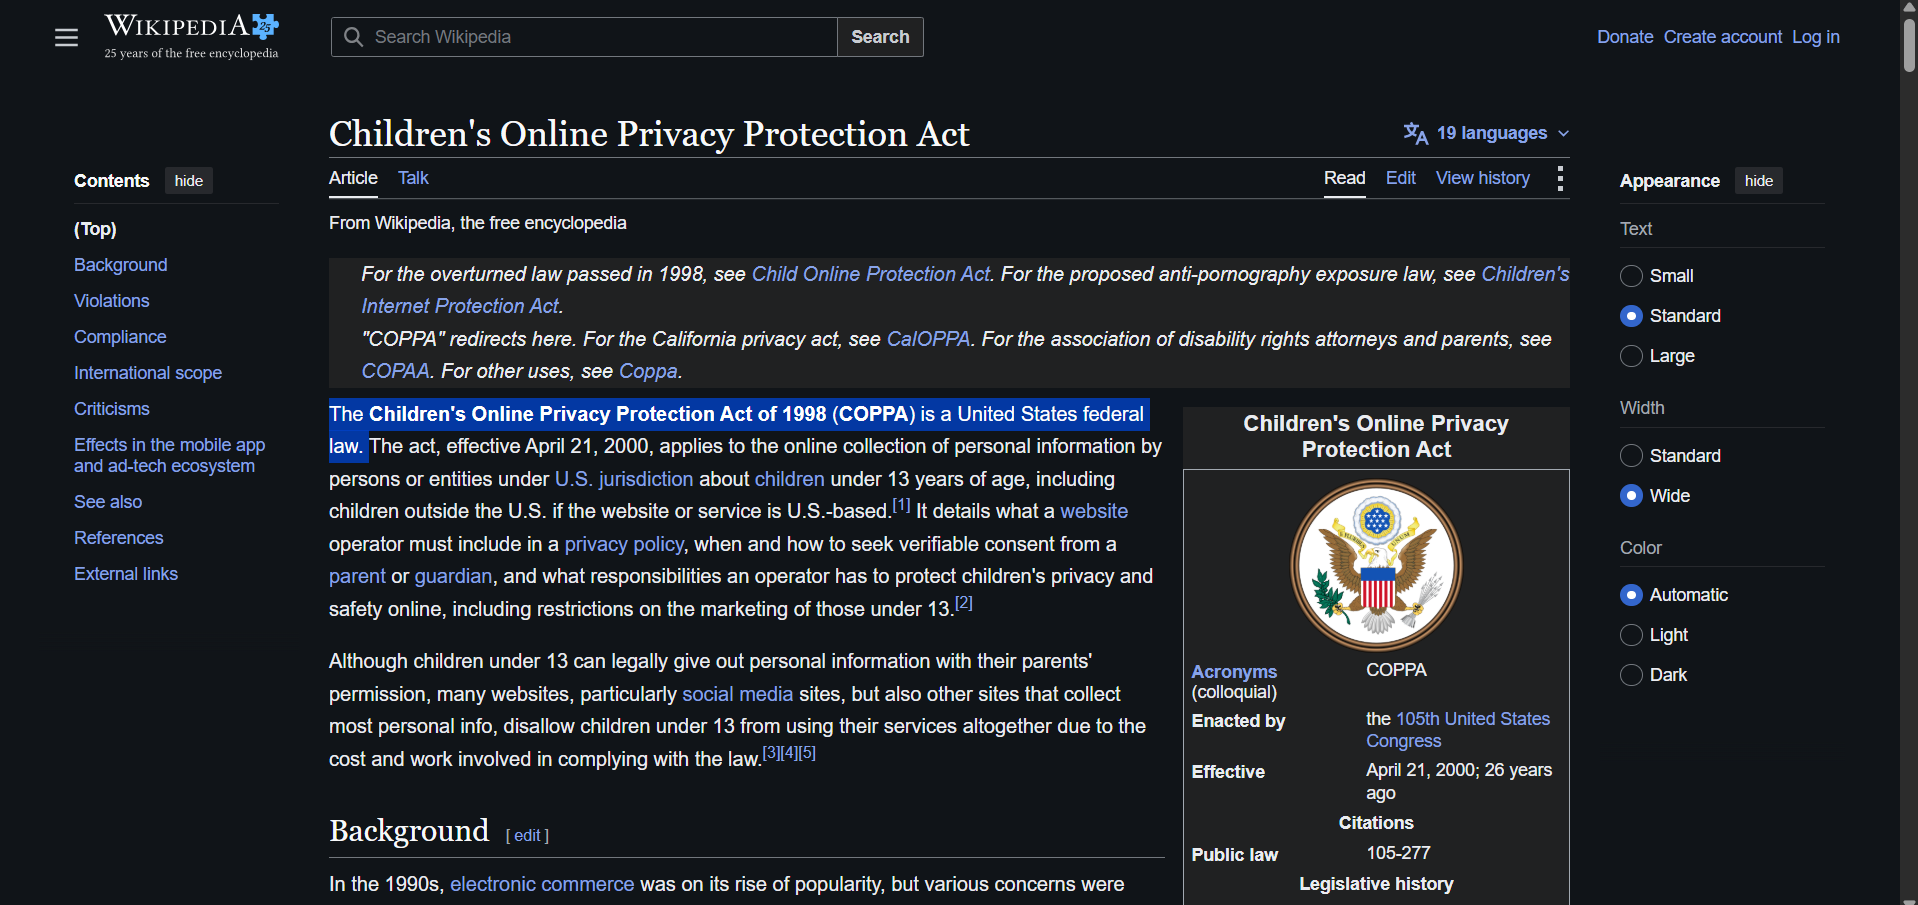Go to Compliance section in contents
1918x905 pixels.
click(x=120, y=337)
